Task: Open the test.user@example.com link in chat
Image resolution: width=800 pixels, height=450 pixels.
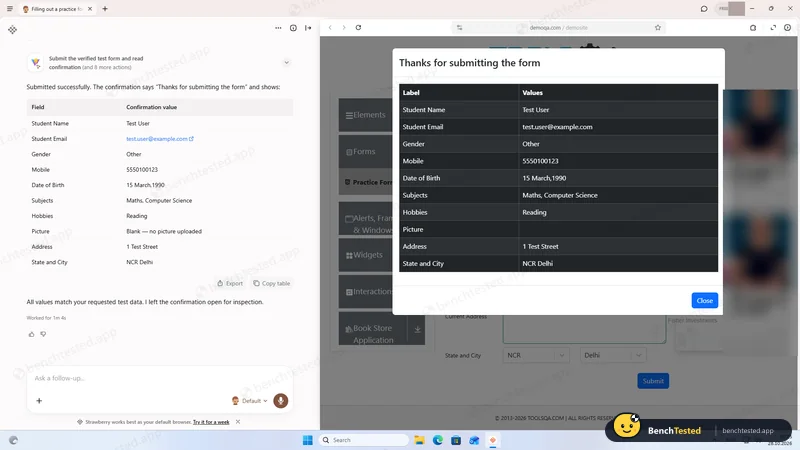Action: 160,139
